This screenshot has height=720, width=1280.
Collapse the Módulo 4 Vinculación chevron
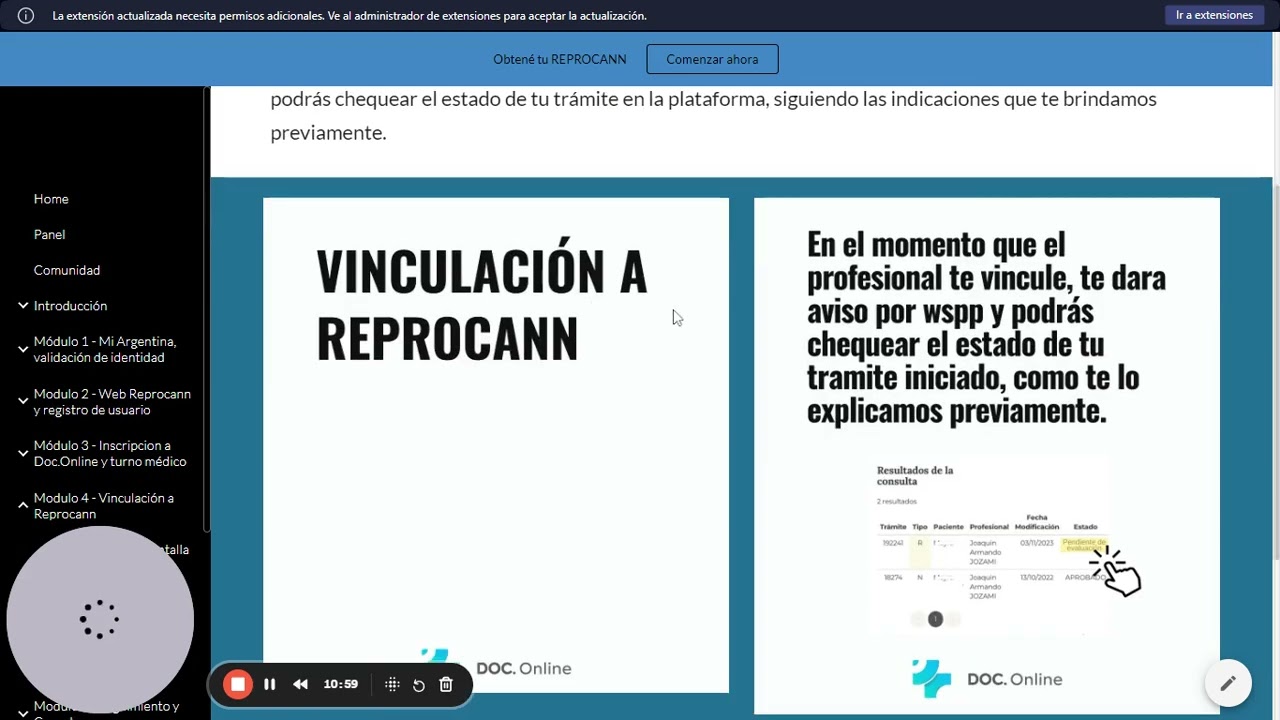(x=23, y=505)
